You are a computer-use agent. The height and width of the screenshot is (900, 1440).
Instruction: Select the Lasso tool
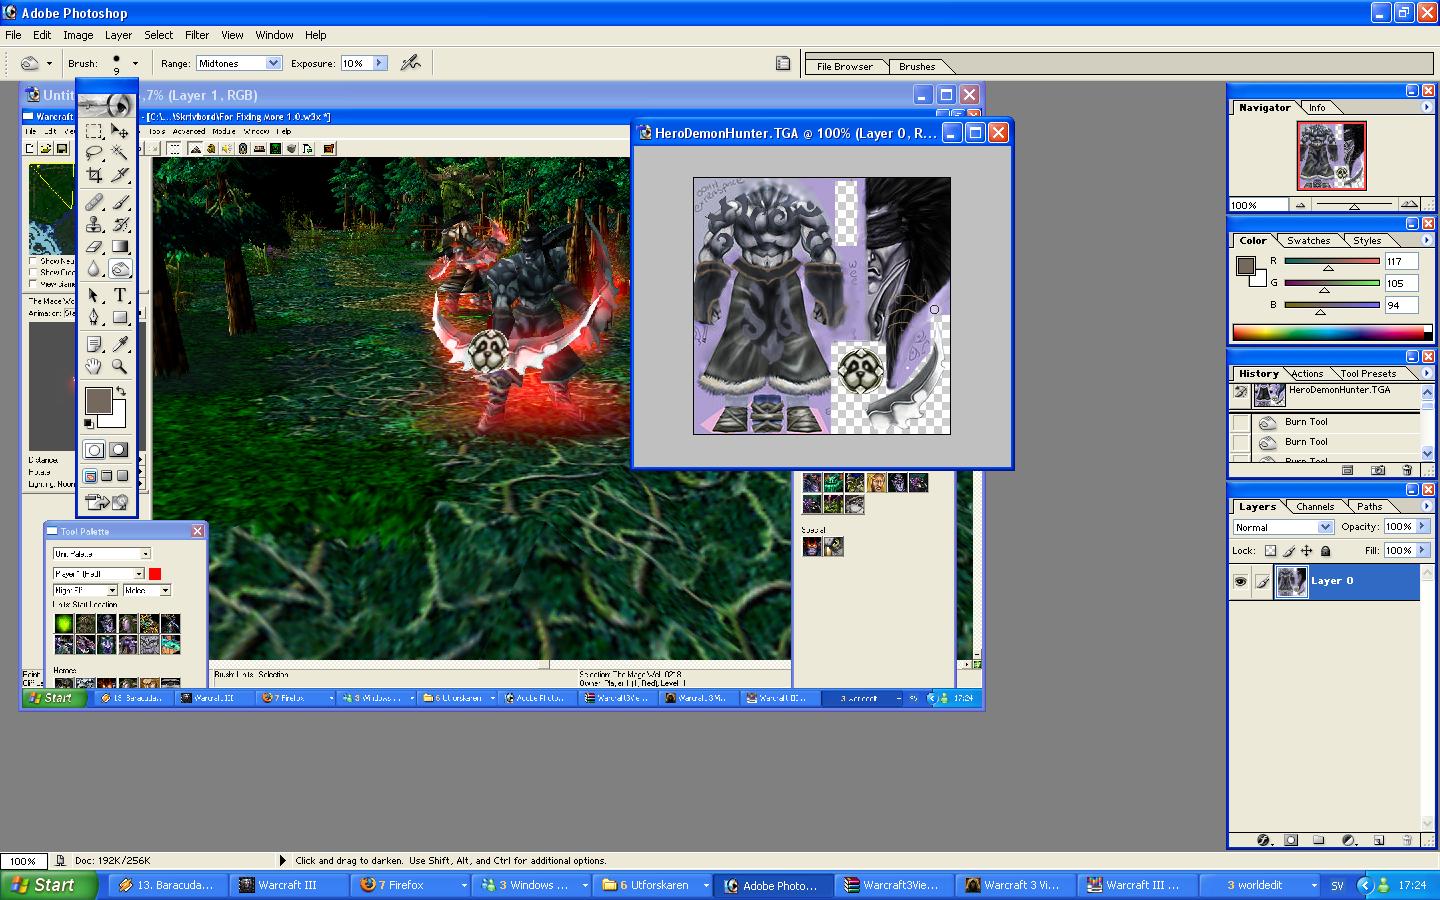(x=94, y=153)
